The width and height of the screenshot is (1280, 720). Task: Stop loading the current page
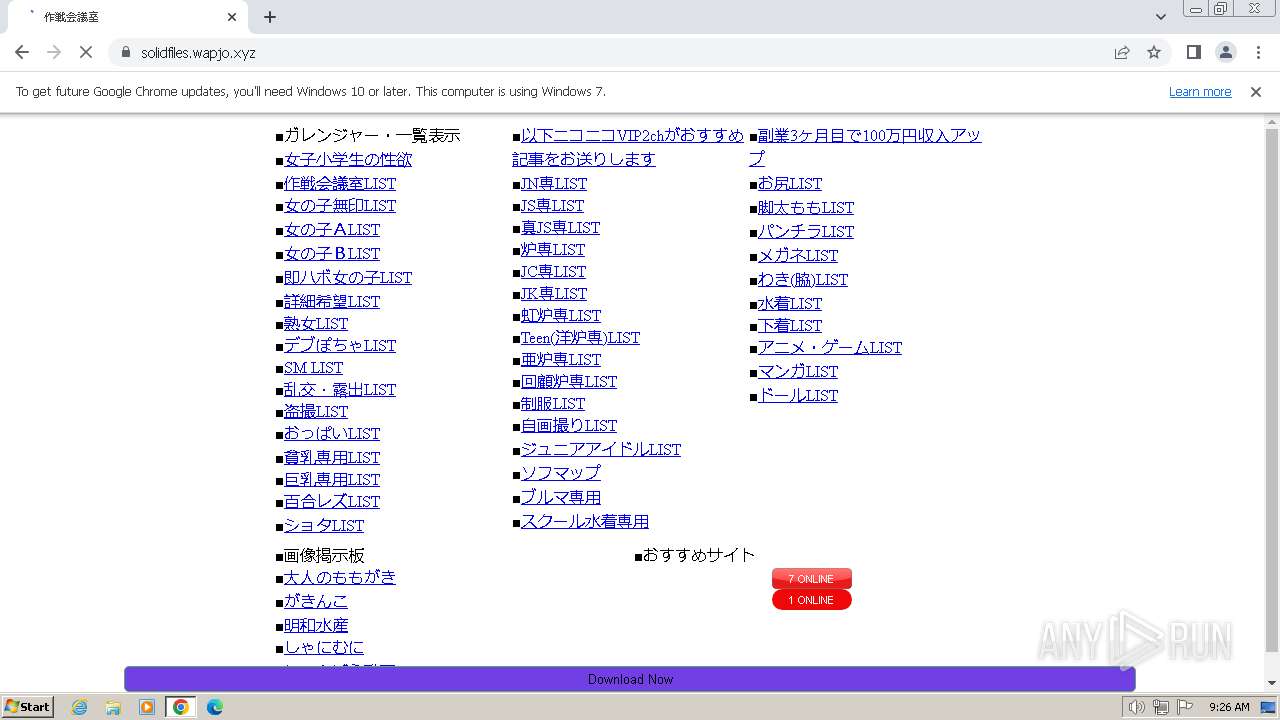coord(86,52)
